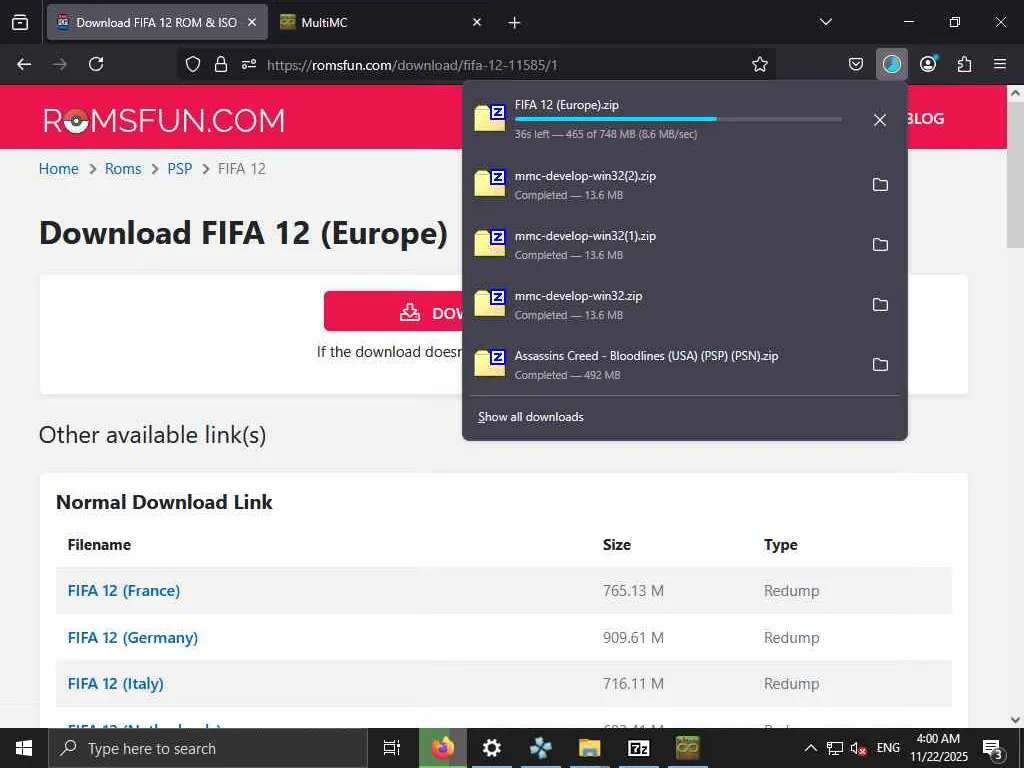Image resolution: width=1024 pixels, height=768 pixels.
Task: Open Firefox application hamburger menu
Action: [x=1000, y=64]
